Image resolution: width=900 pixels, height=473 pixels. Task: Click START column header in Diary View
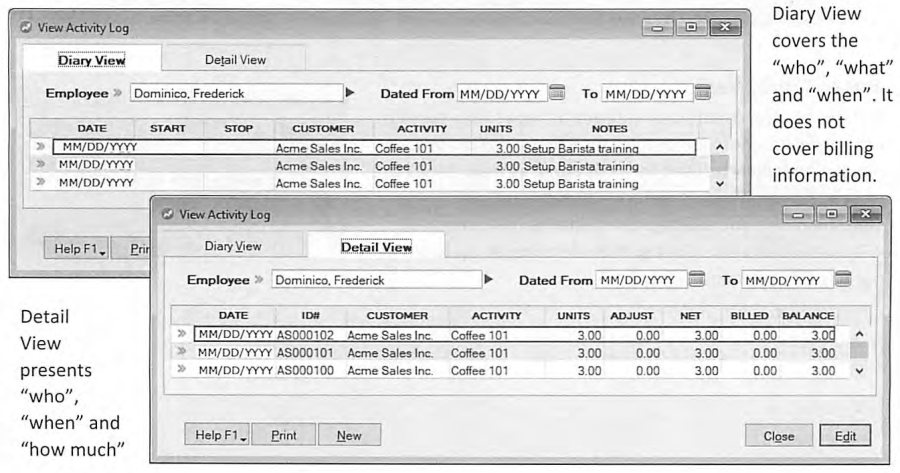coord(168,129)
